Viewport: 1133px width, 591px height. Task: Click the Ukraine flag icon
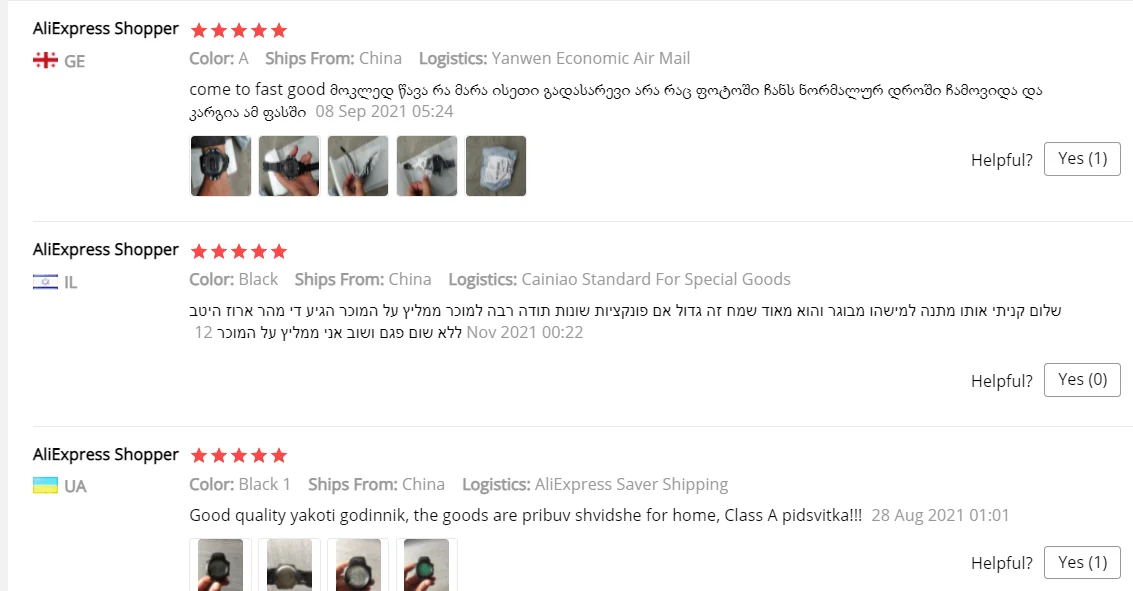(45, 486)
